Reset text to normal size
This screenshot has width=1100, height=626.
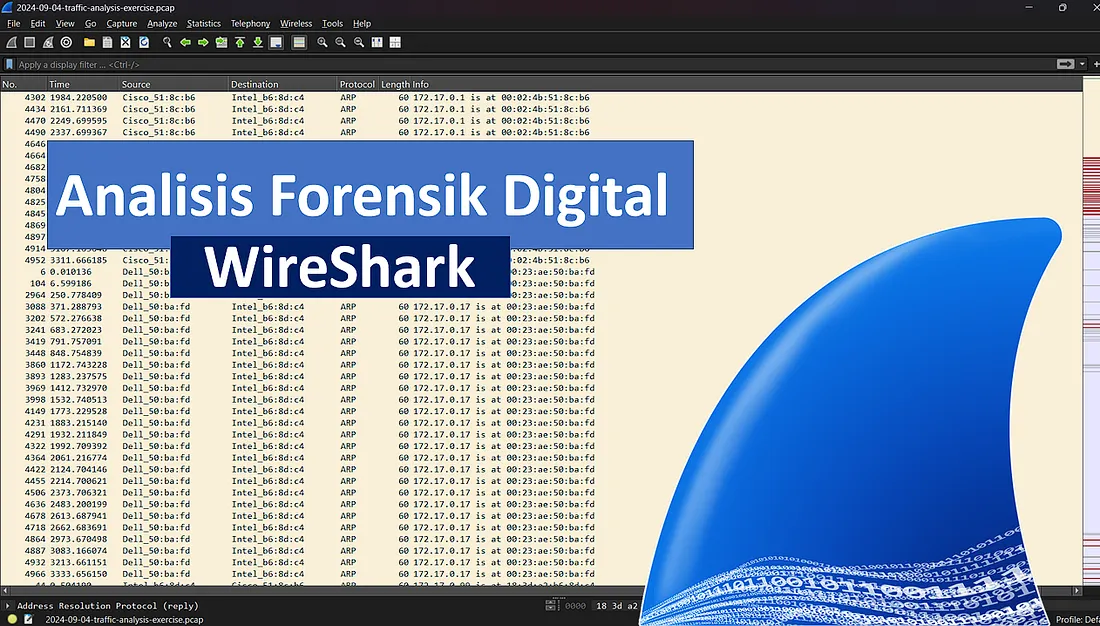click(358, 42)
